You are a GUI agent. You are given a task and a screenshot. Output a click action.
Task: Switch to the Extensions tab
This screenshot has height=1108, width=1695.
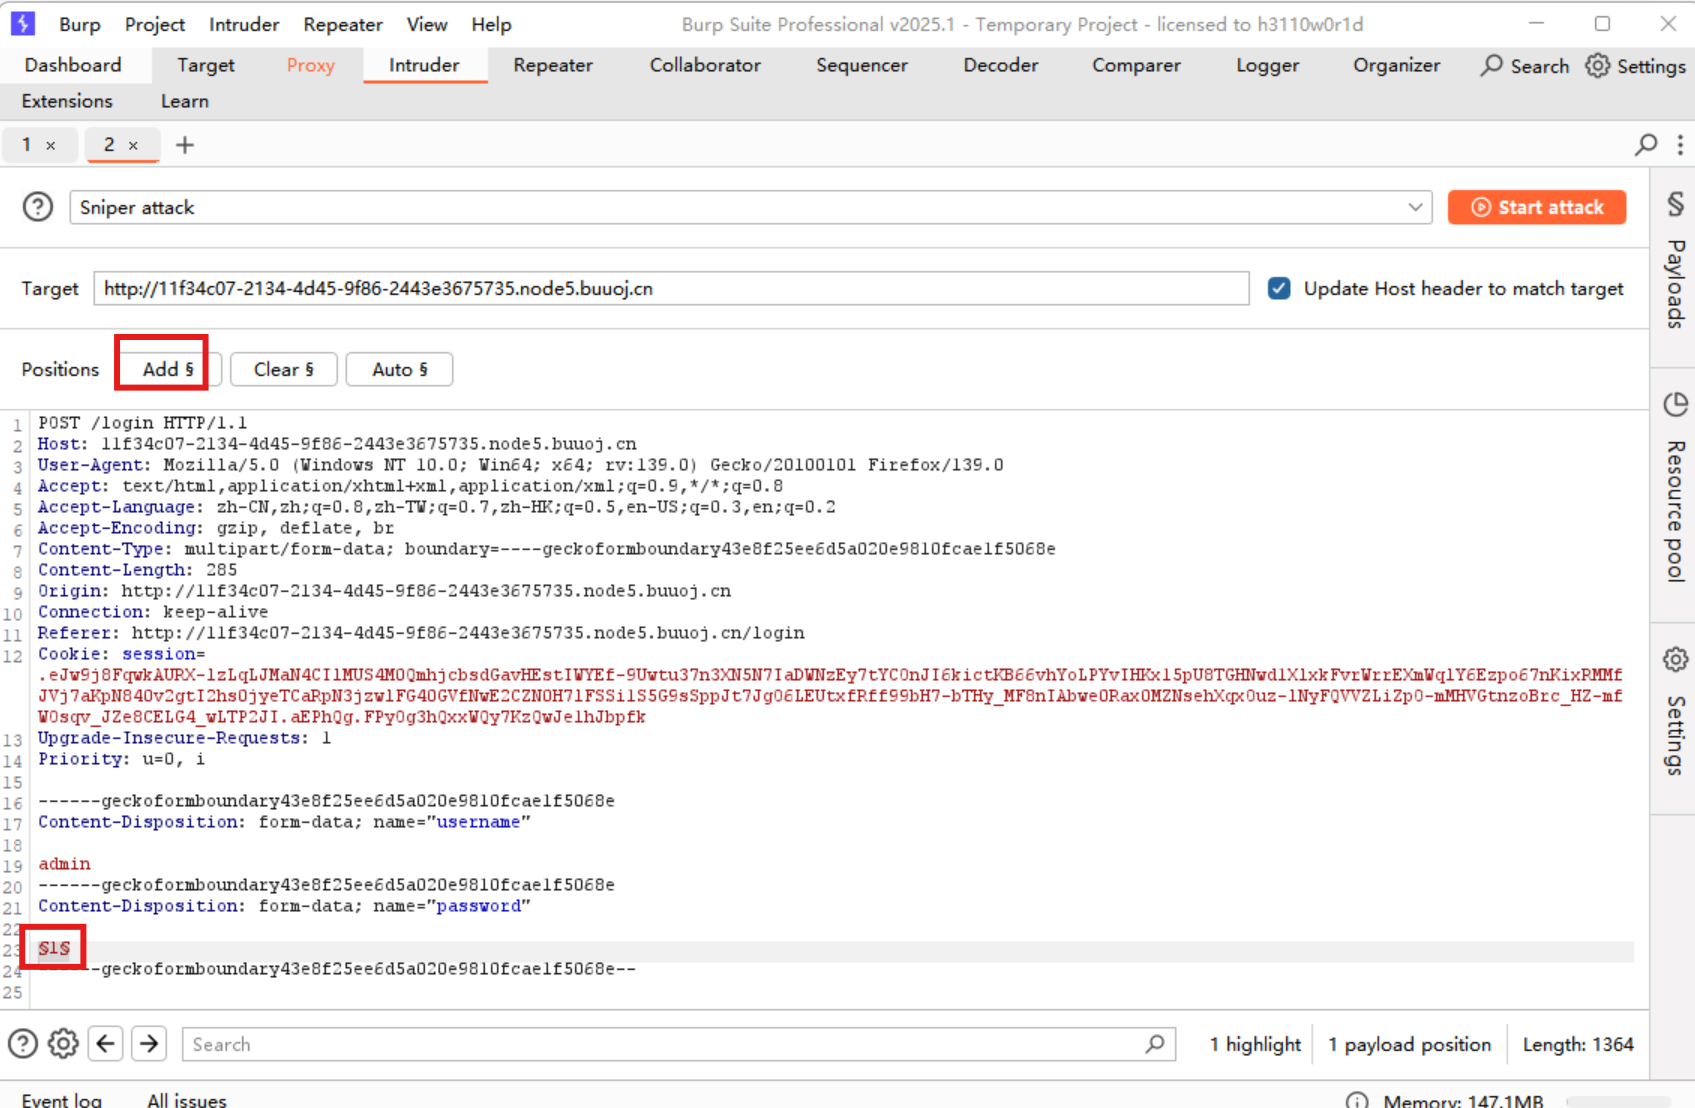tap(67, 101)
